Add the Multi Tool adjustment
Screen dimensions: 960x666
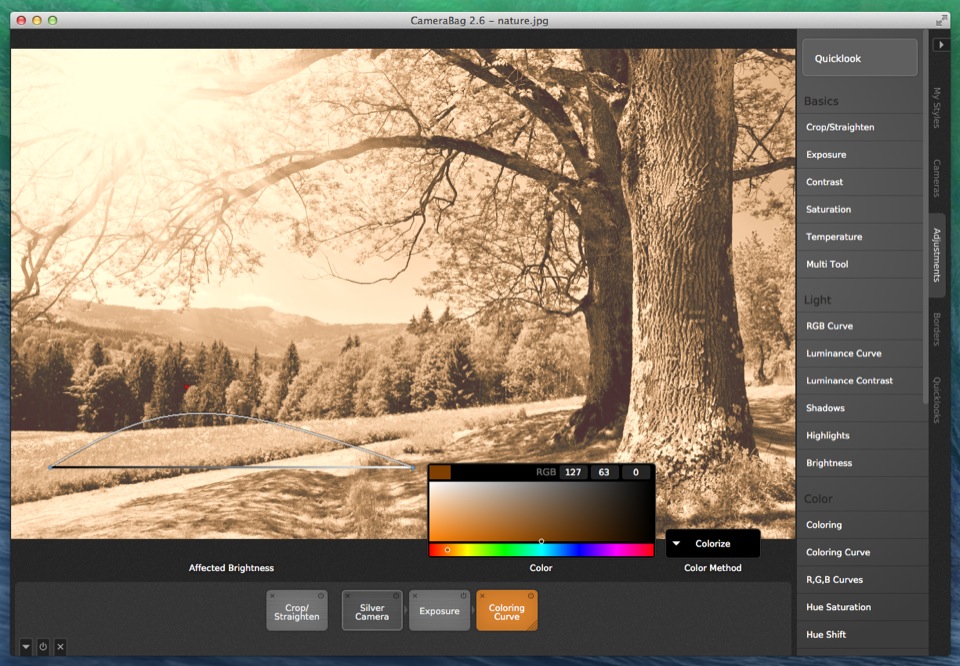click(860, 264)
